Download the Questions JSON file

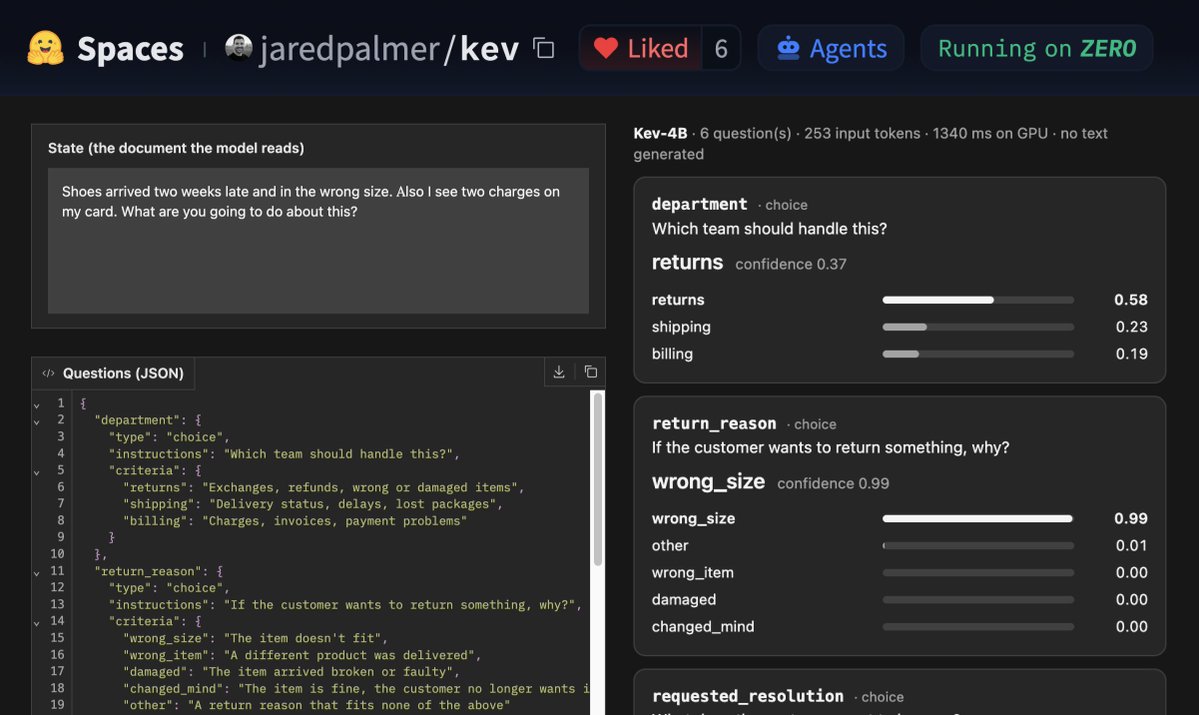[x=559, y=372]
